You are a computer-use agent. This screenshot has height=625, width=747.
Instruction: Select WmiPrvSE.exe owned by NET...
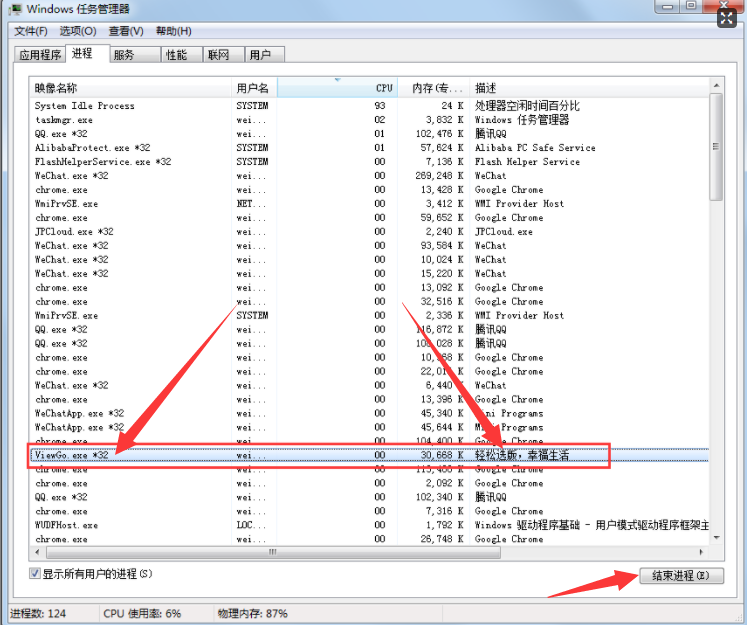tap(369, 203)
